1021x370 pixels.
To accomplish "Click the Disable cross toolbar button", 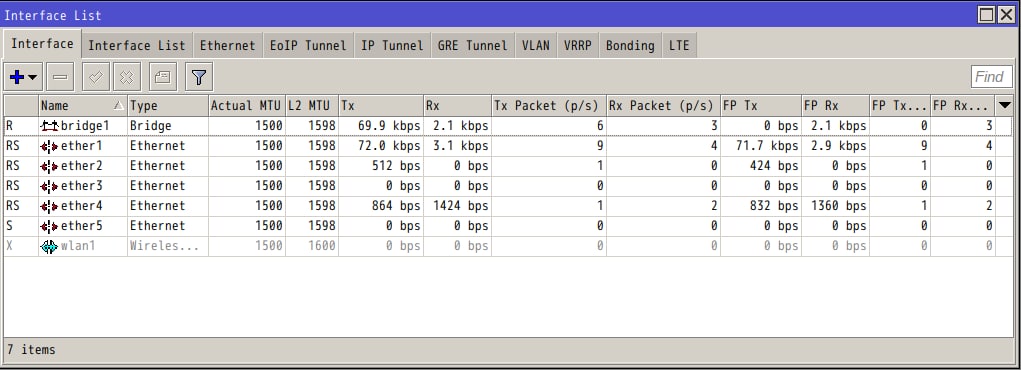I will (x=127, y=78).
